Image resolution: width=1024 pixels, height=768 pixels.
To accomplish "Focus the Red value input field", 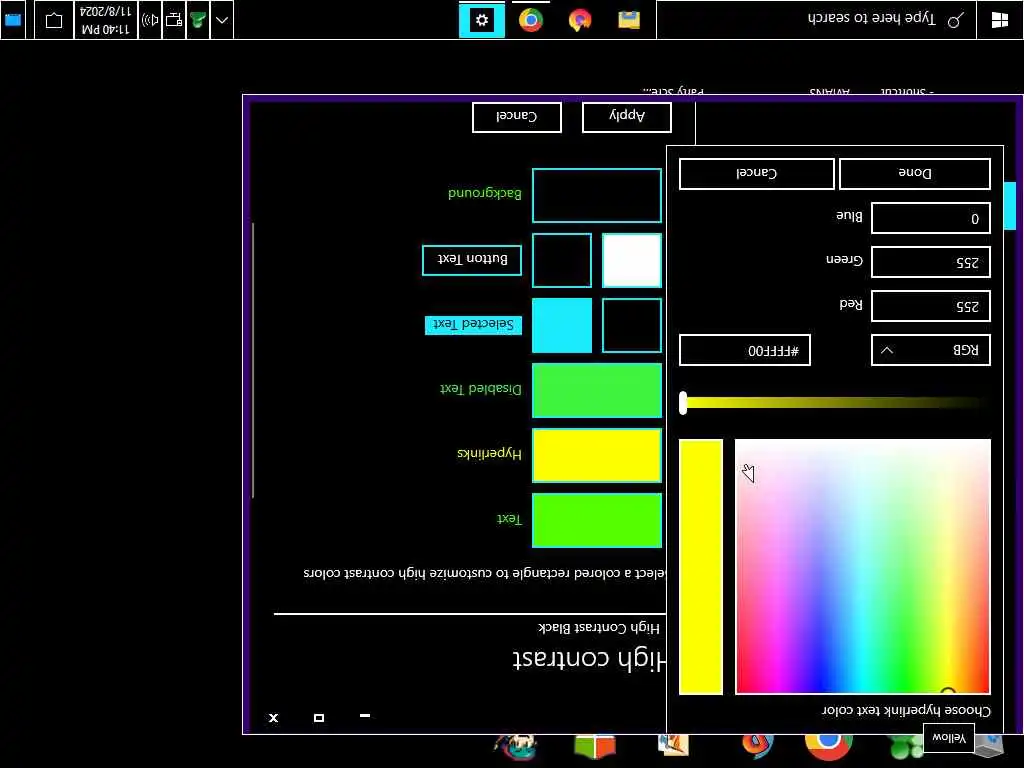I will pyautogui.click(x=931, y=306).
